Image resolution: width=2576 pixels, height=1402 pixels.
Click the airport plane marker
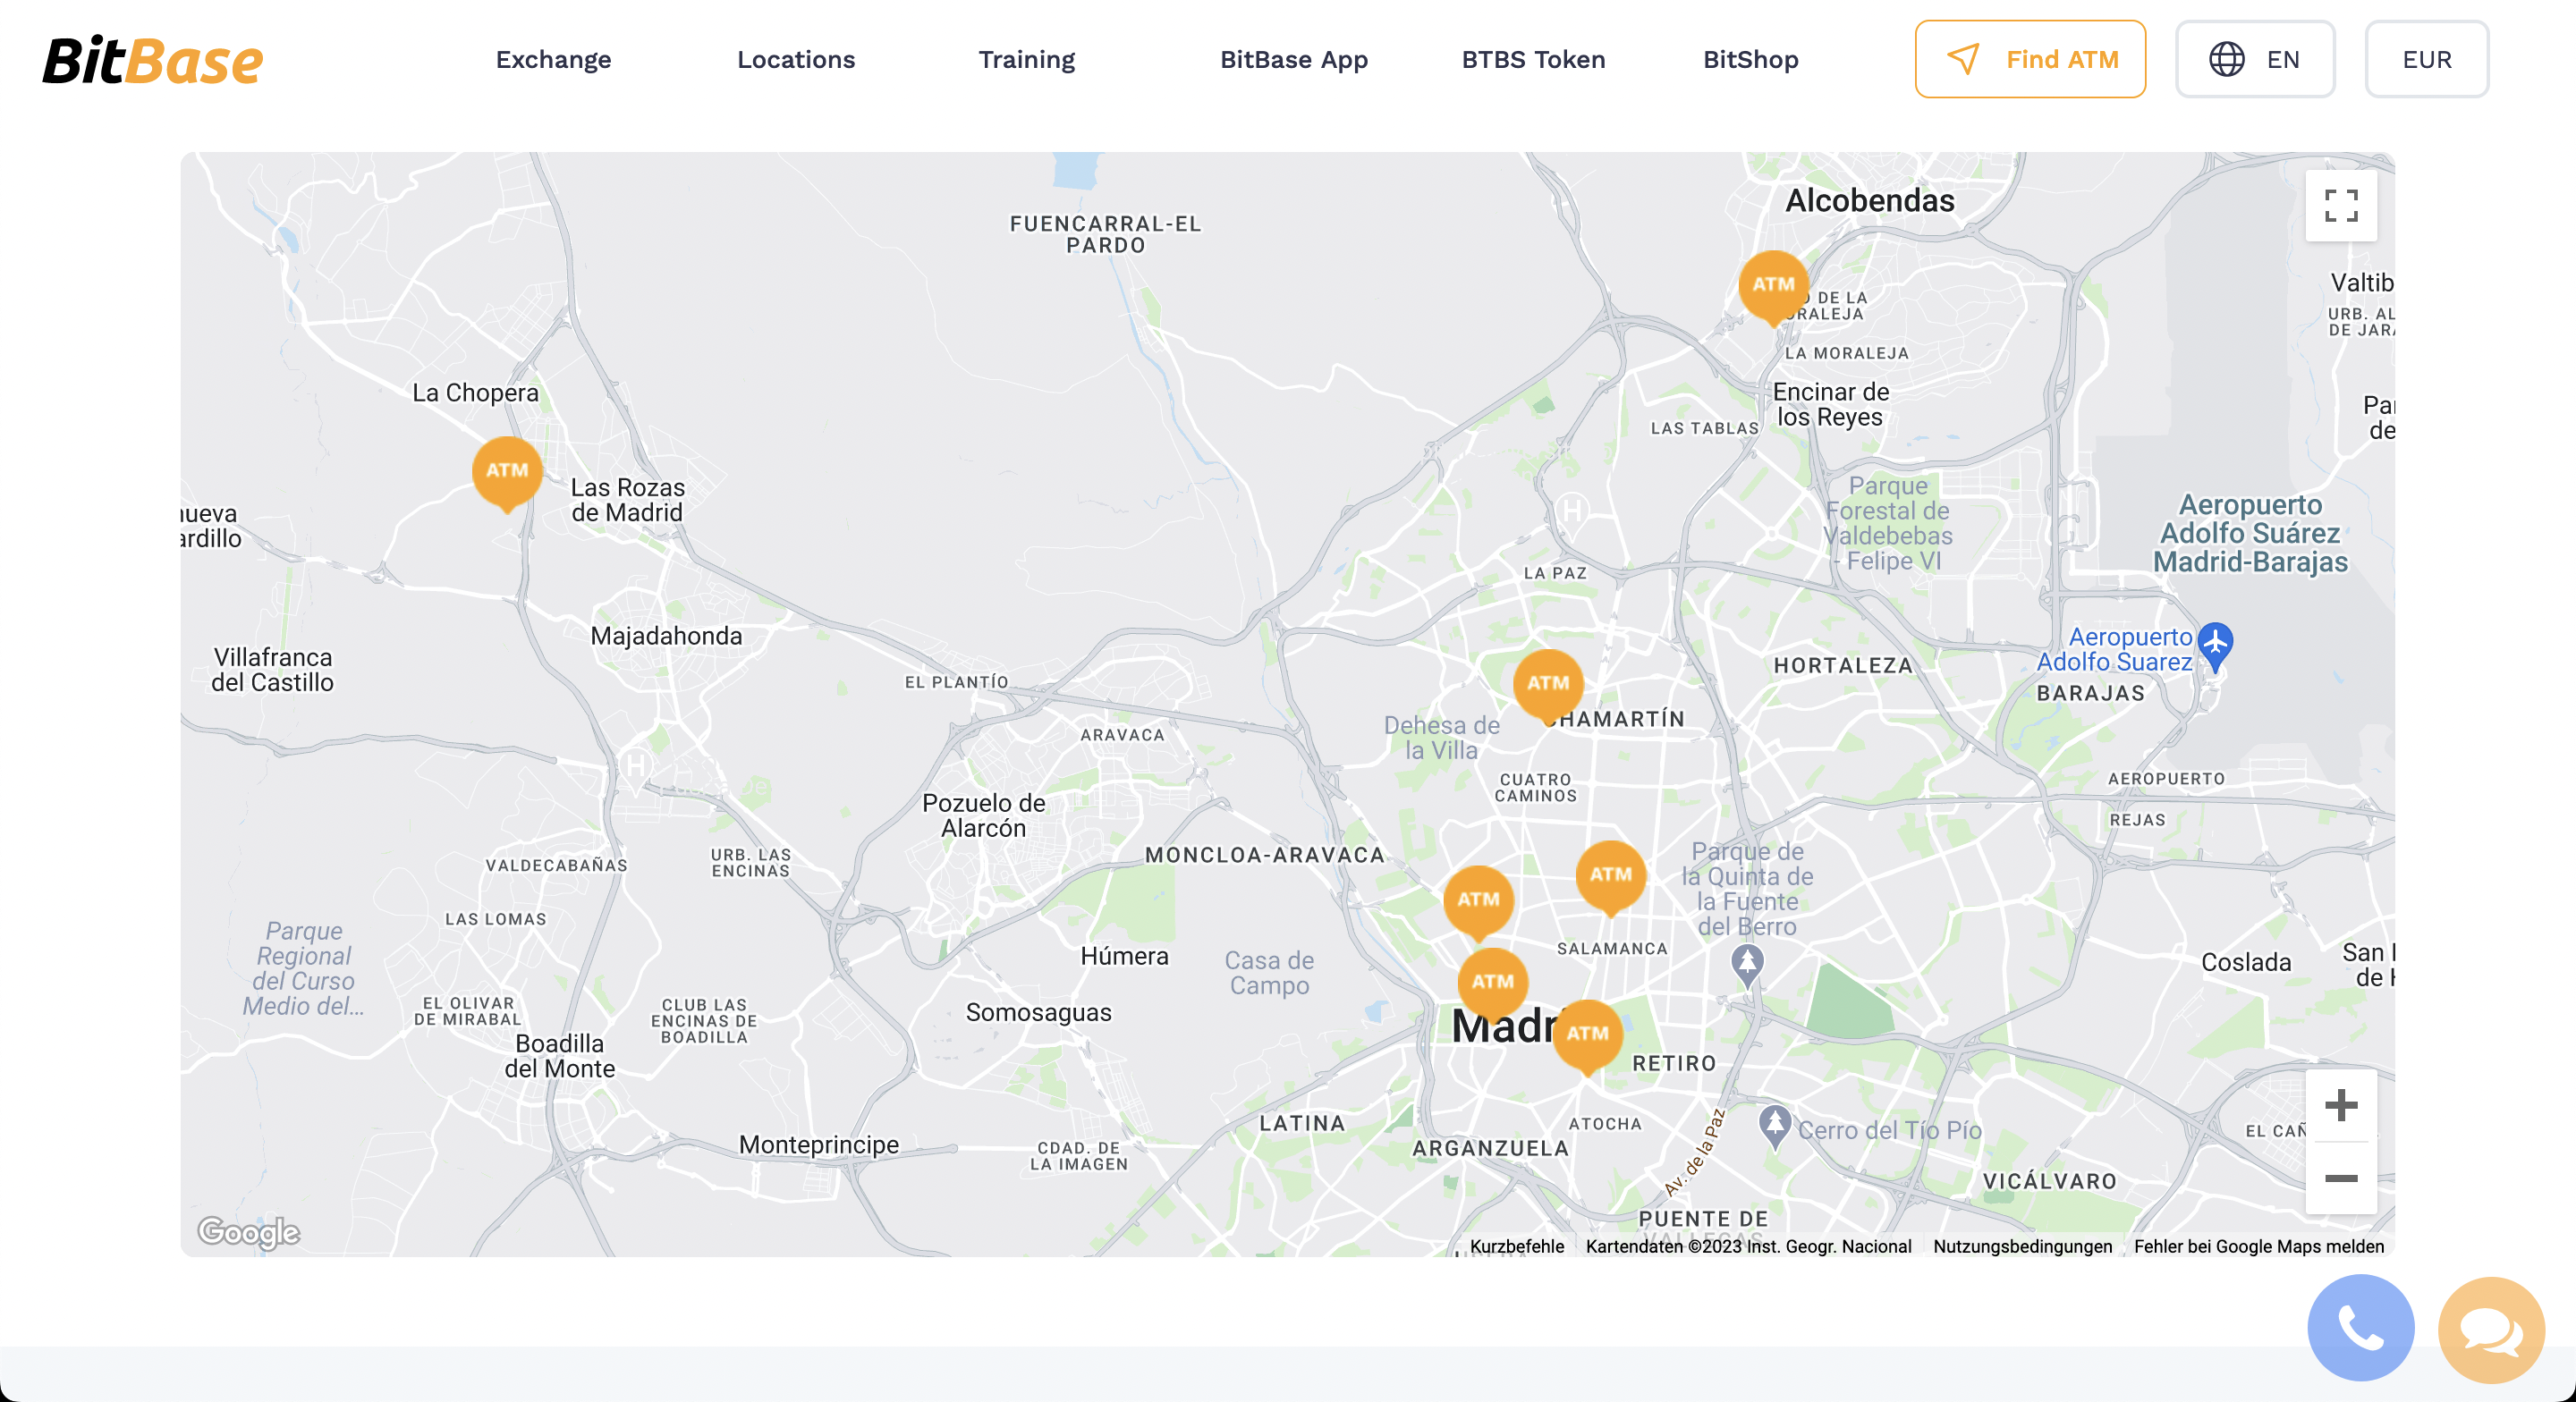[2215, 646]
